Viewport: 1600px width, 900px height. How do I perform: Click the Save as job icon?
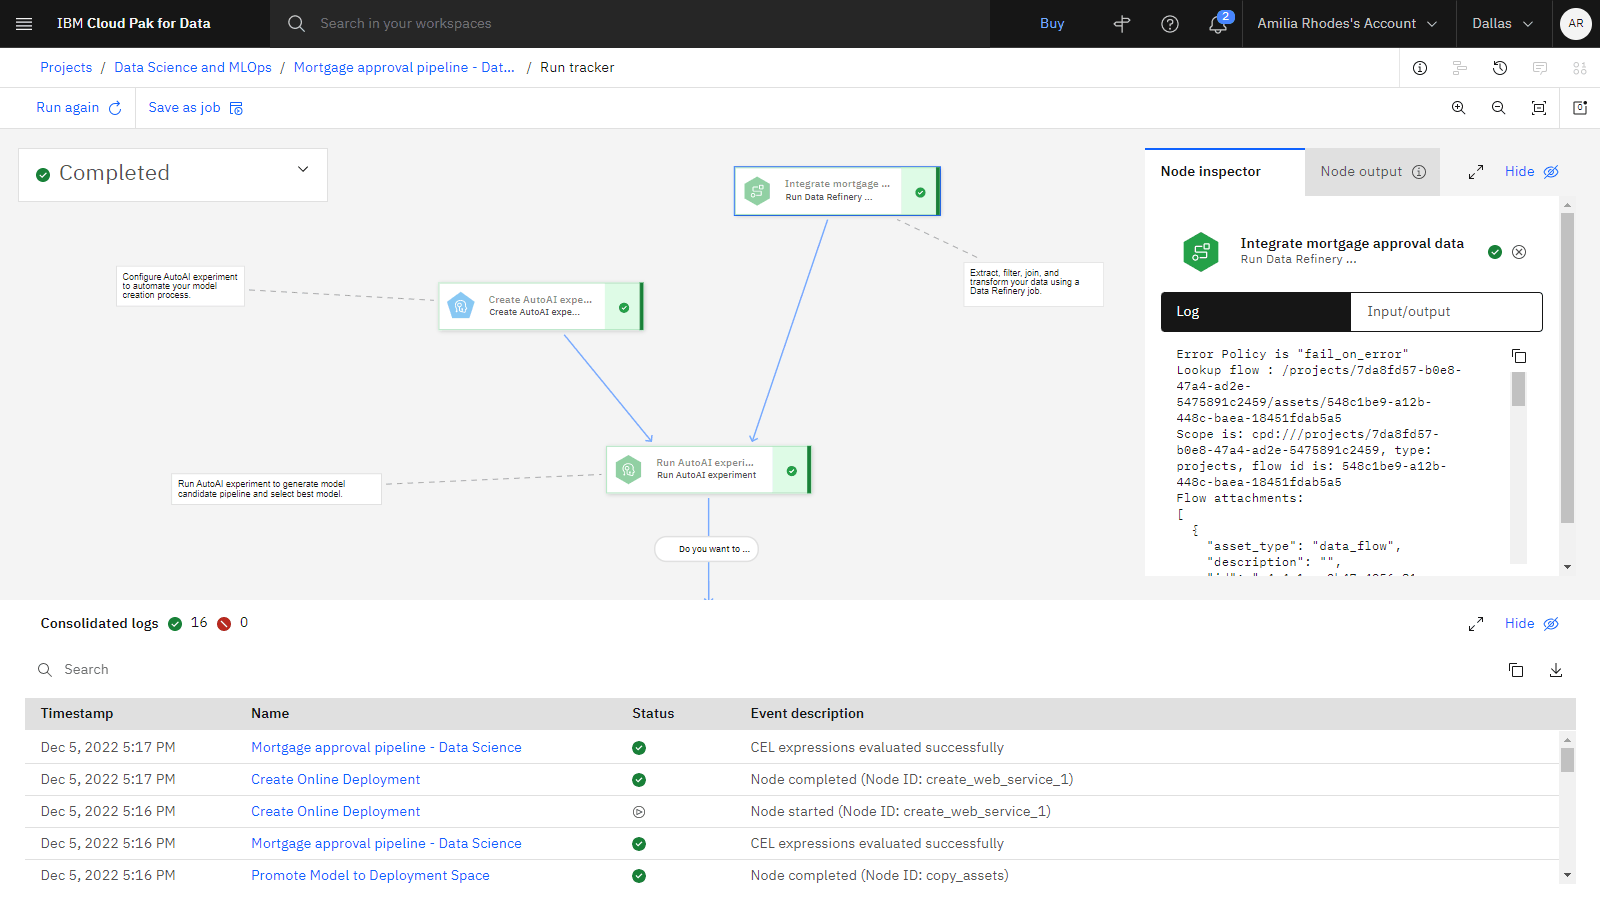[236, 108]
